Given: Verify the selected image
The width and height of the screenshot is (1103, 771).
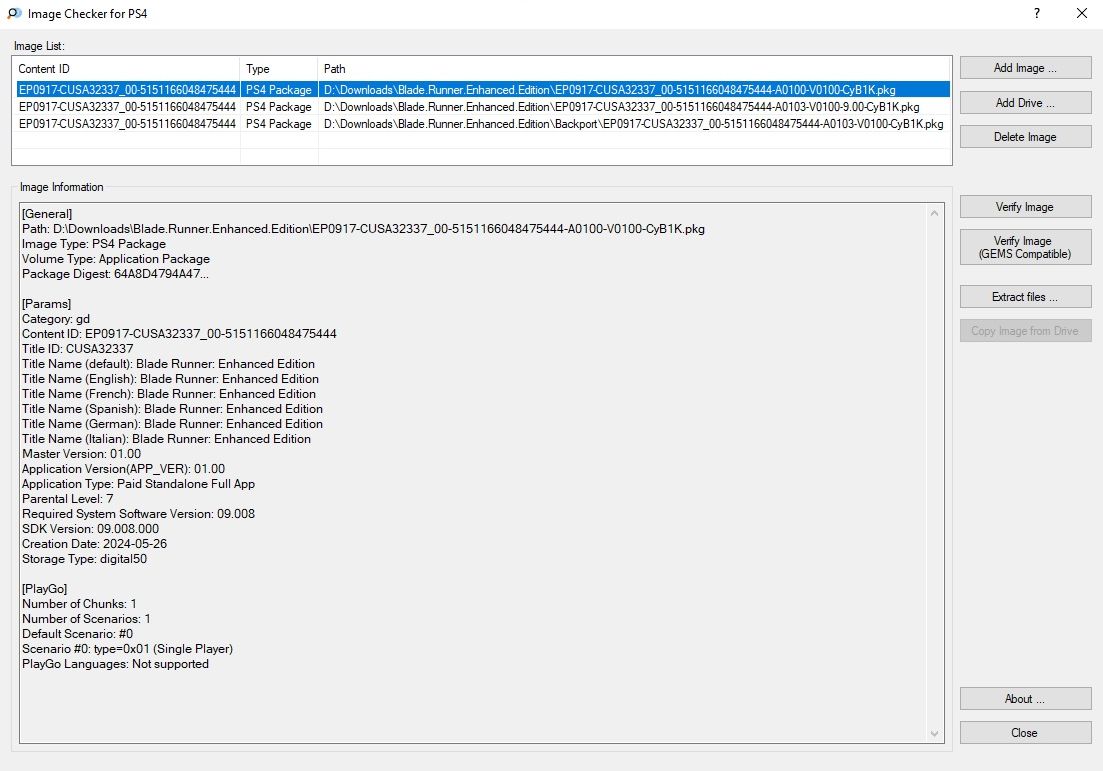Looking at the screenshot, I should (1025, 207).
